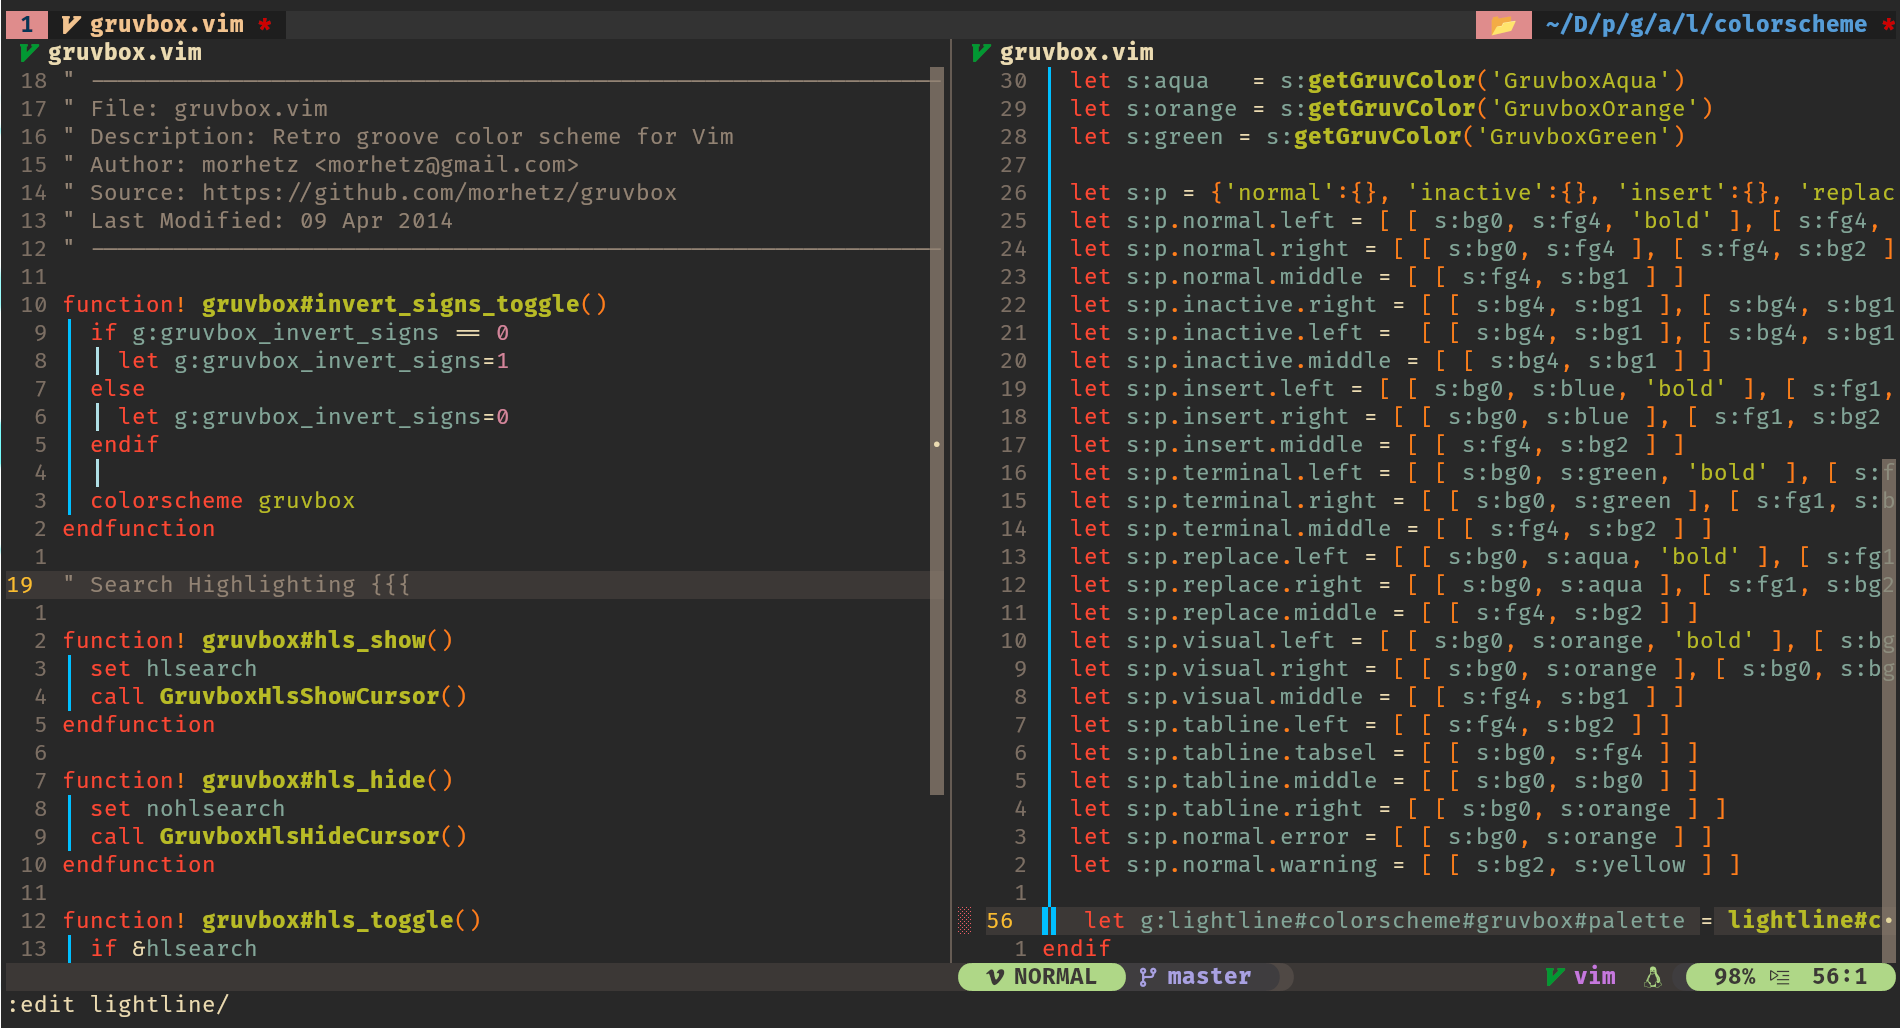Viewport: 1900px width, 1028px height.
Task: Click the 'function! gruvbox#hls_show()' line
Action: [258, 640]
